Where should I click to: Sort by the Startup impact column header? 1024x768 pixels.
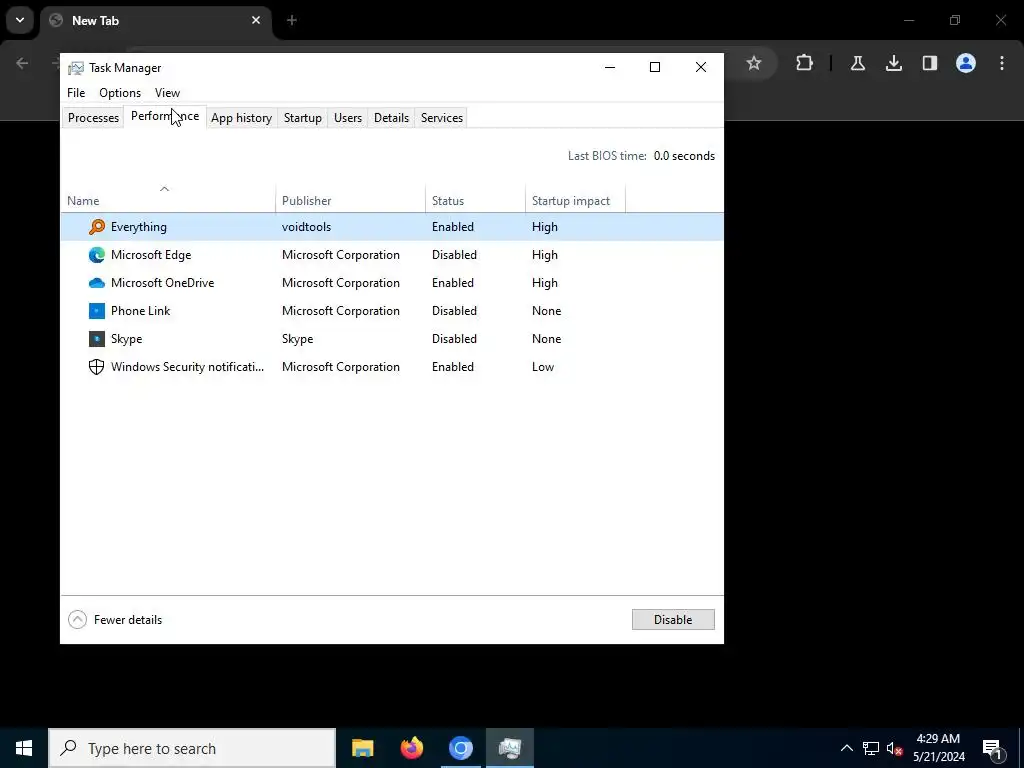pyautogui.click(x=575, y=198)
